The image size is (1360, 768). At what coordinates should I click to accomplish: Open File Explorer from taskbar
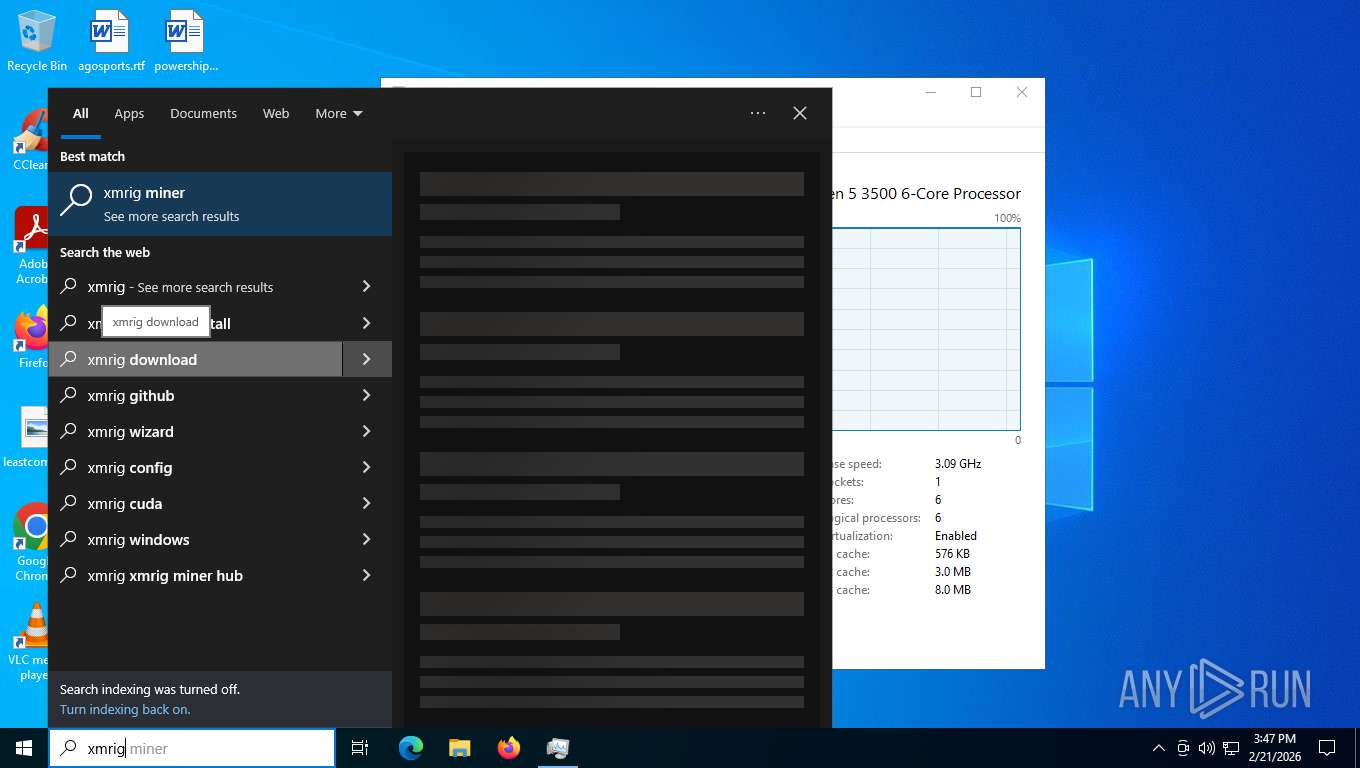click(460, 748)
